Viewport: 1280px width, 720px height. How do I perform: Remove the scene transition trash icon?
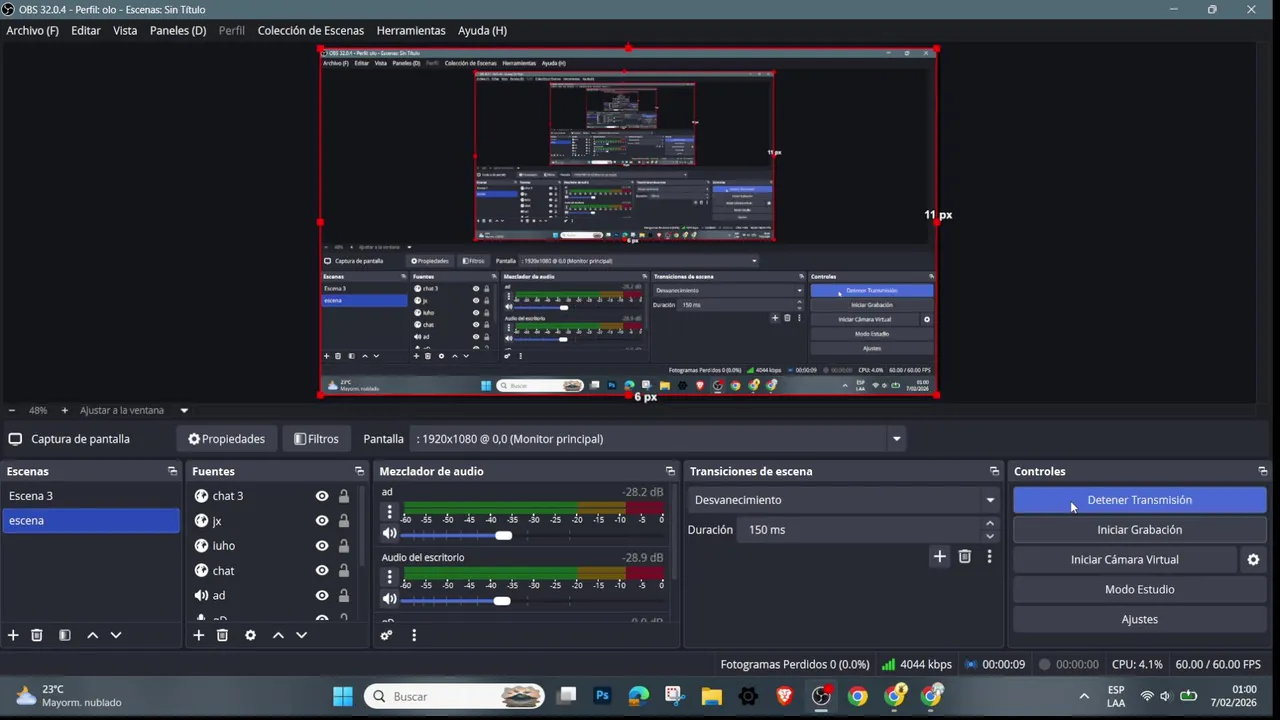(x=965, y=557)
